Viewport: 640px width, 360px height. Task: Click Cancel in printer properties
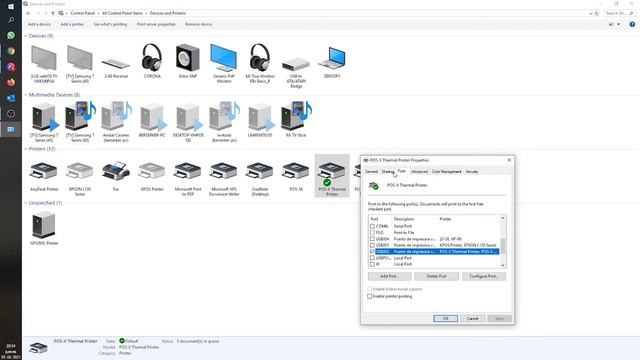(472, 318)
